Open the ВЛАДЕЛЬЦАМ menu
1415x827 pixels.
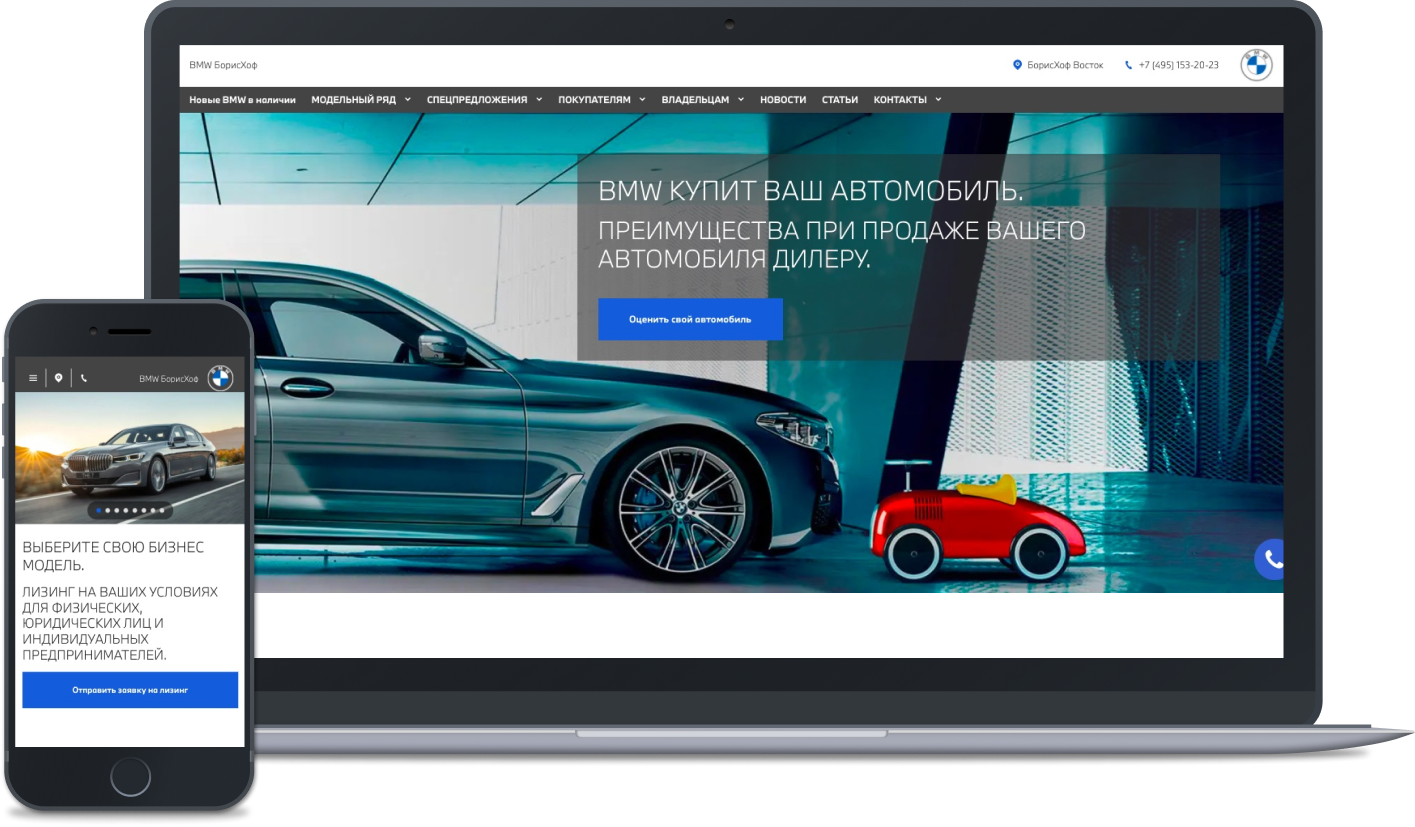tap(696, 100)
